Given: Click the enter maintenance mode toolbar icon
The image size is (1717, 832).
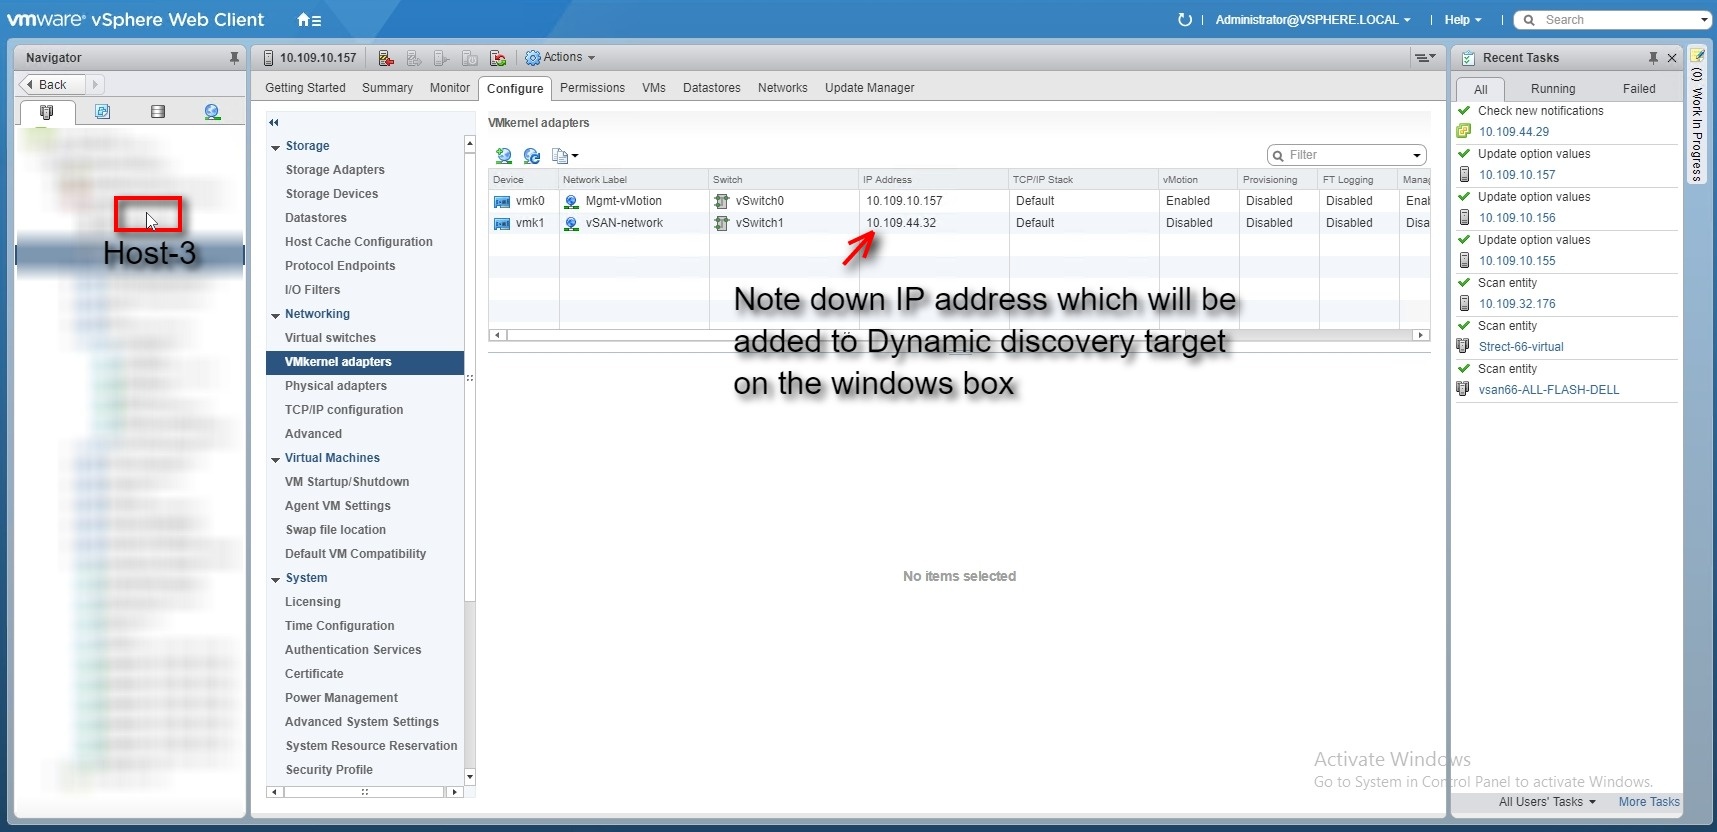Looking at the screenshot, I should click(x=386, y=58).
